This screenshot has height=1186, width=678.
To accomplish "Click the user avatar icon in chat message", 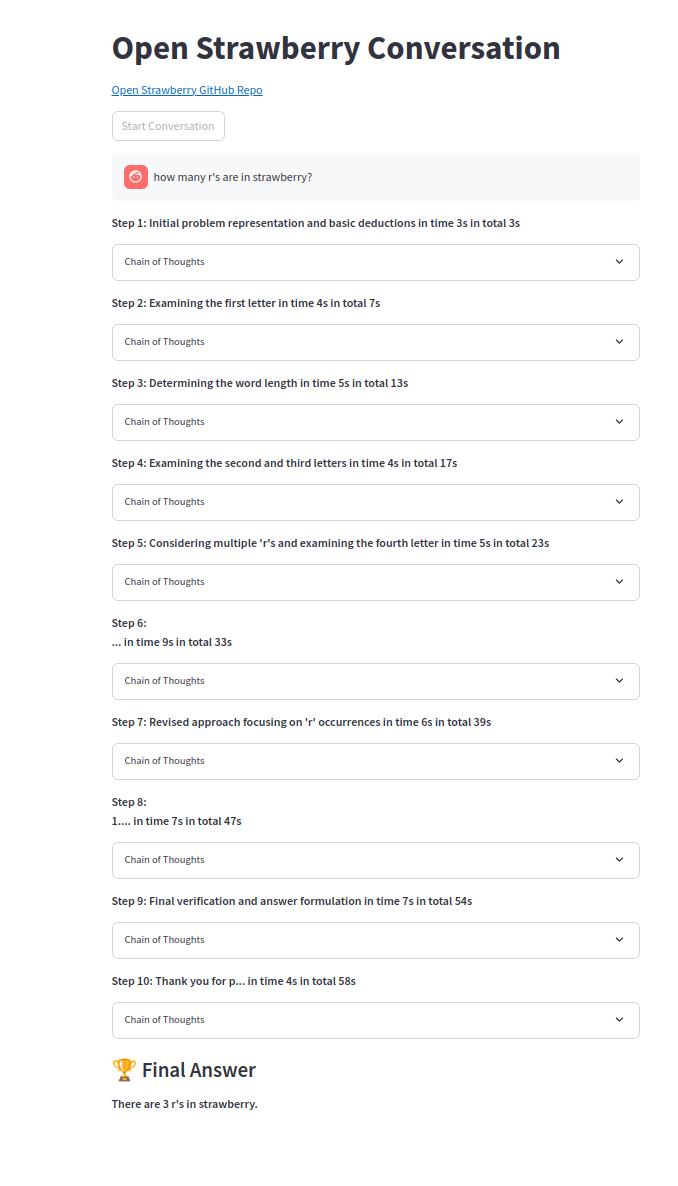I will click(x=136, y=177).
